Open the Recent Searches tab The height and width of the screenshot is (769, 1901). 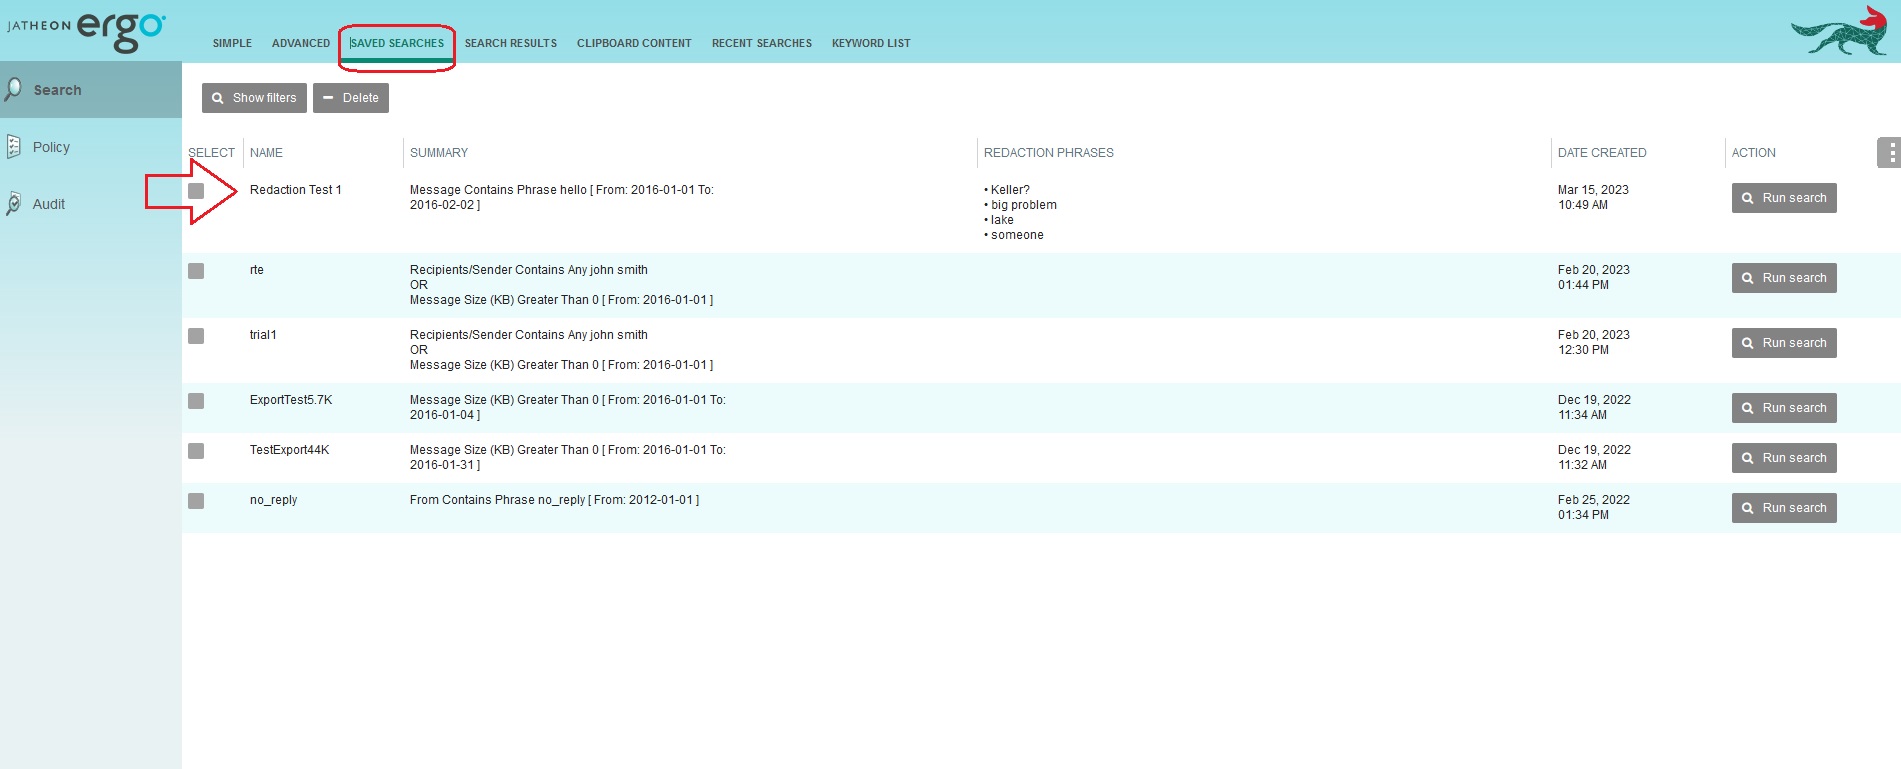[762, 43]
